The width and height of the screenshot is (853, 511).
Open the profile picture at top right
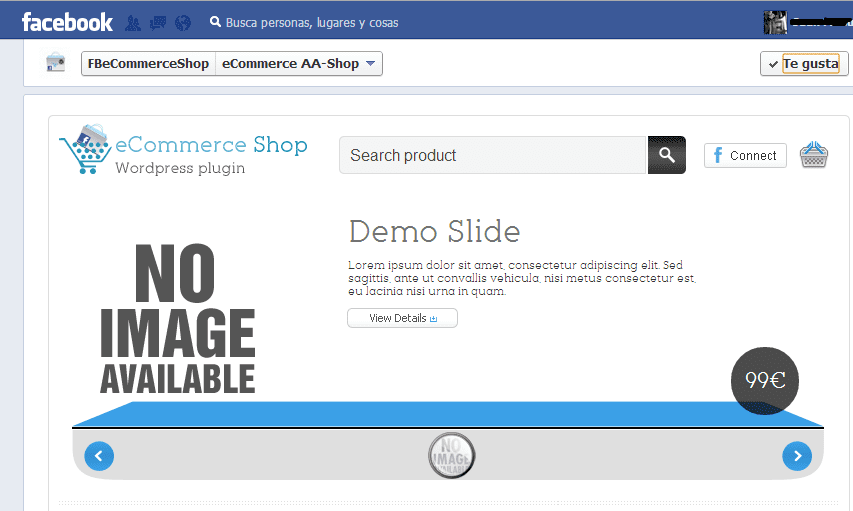pos(775,22)
